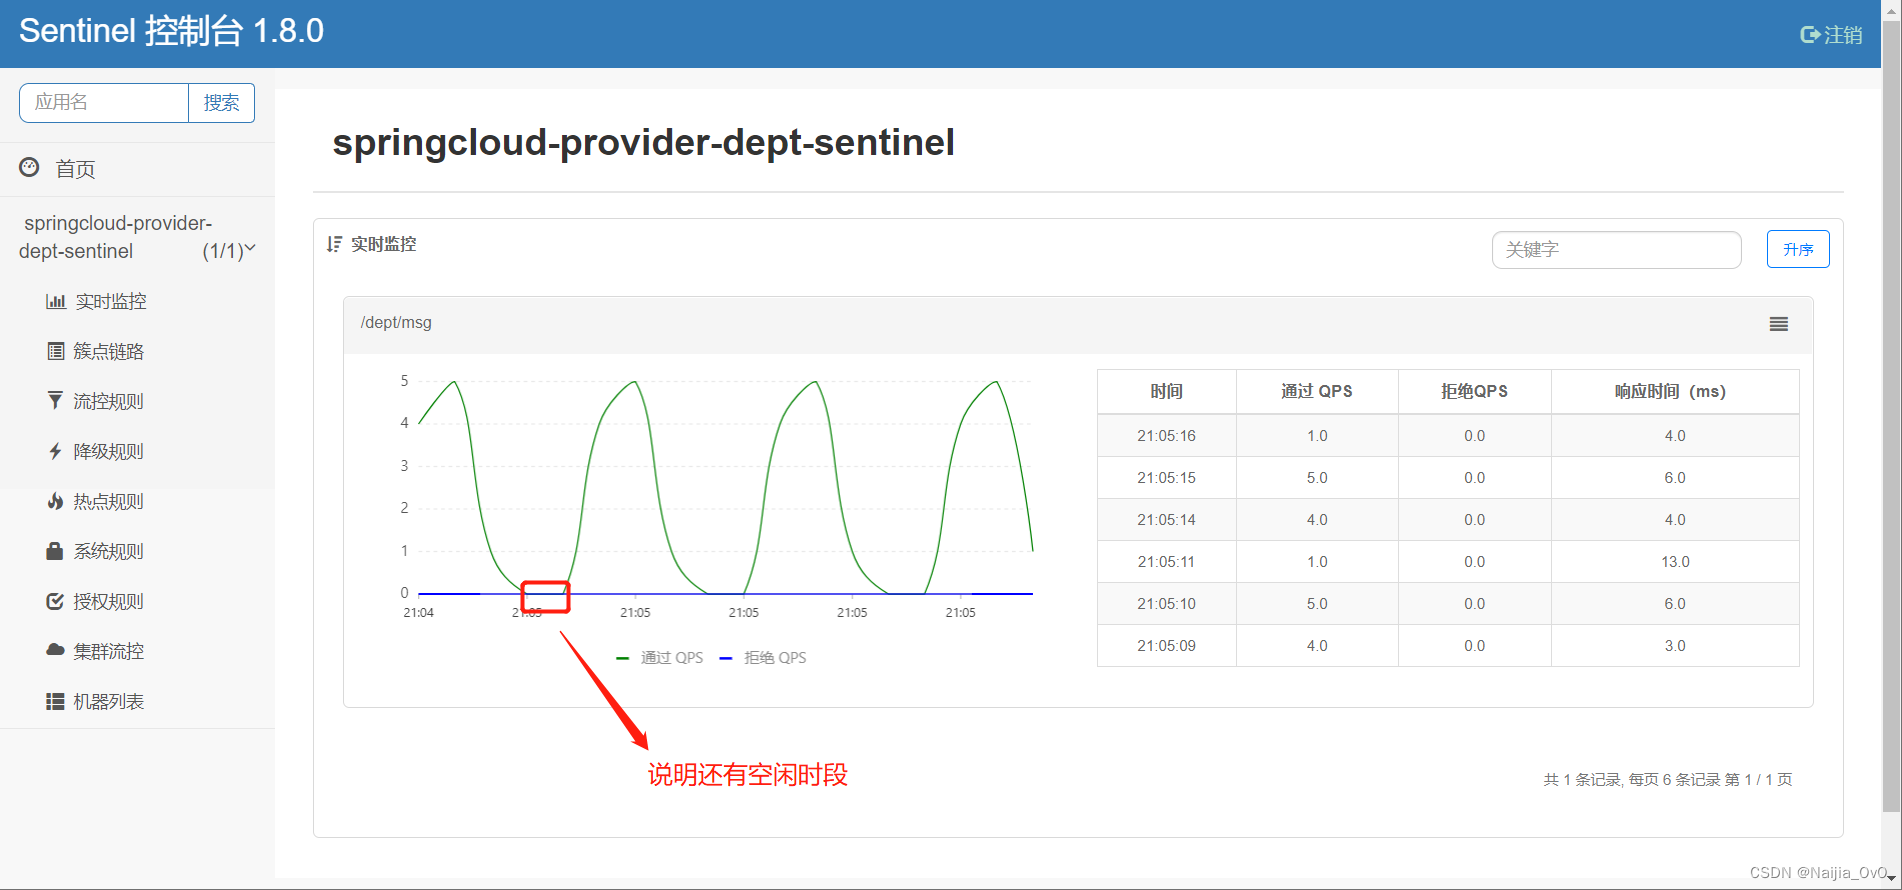Image resolution: width=1902 pixels, height=890 pixels.
Task: Click response time value 13.0
Action: pos(1675,561)
